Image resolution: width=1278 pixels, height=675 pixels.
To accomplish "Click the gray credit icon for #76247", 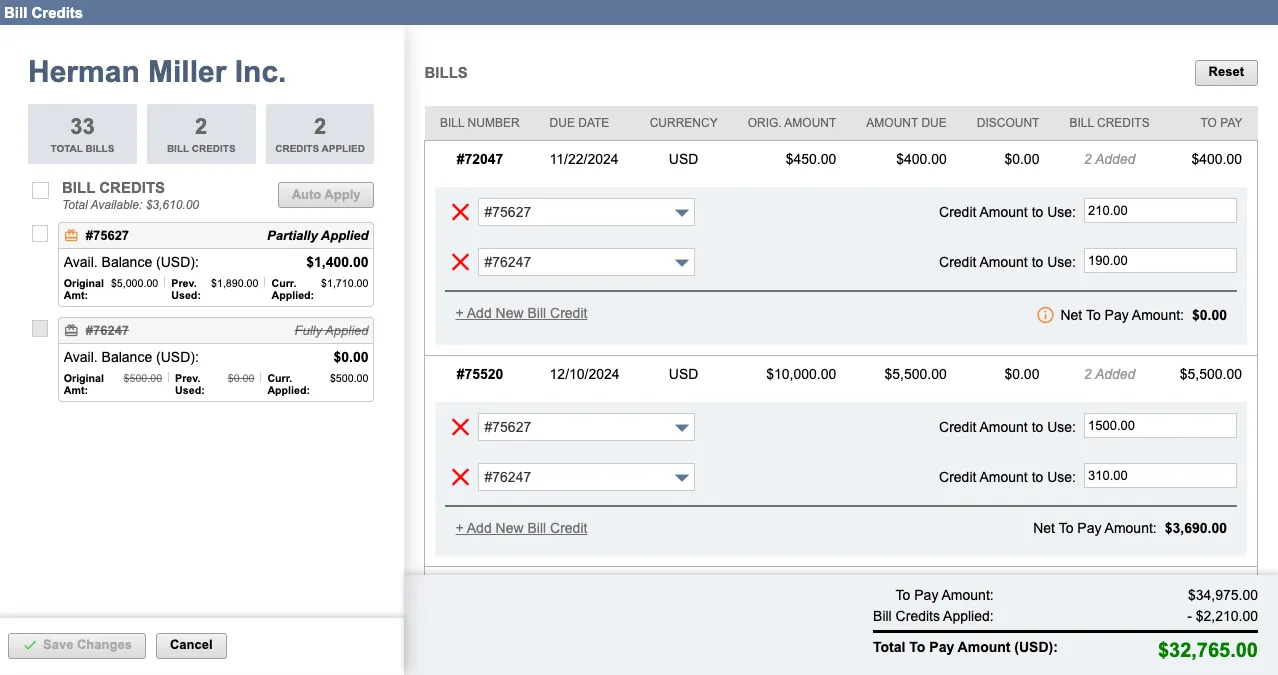I will point(71,331).
